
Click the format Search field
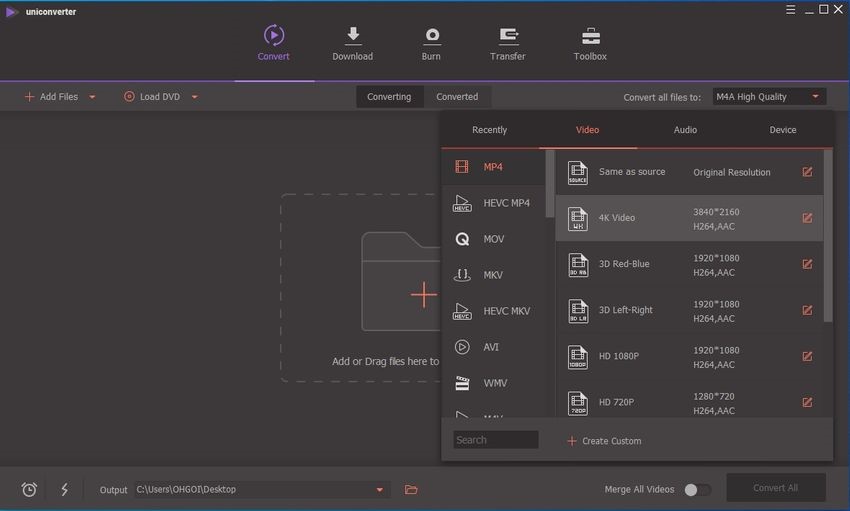point(496,440)
